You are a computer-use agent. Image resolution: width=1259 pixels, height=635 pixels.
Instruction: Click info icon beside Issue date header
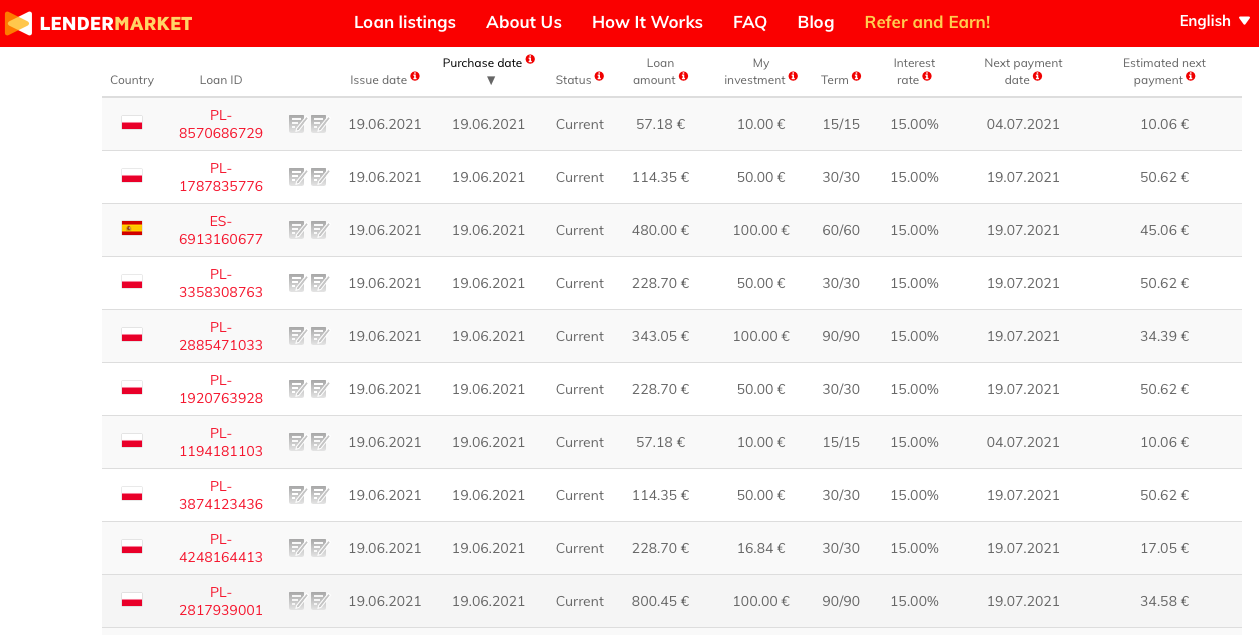click(415, 76)
